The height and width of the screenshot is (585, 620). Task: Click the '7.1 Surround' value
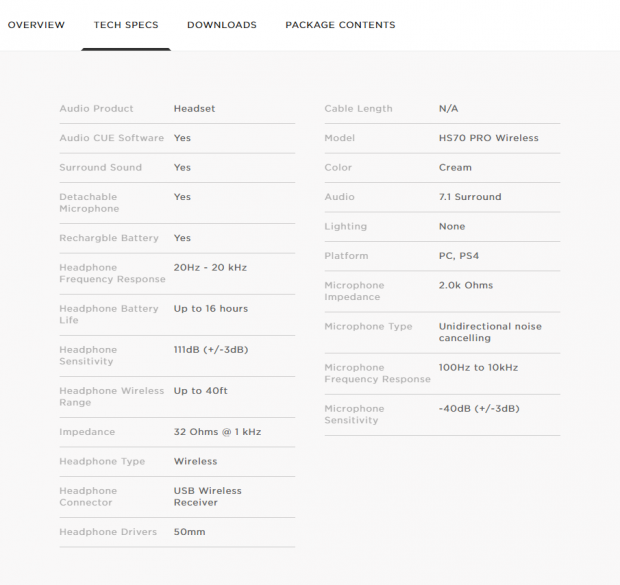tap(470, 197)
